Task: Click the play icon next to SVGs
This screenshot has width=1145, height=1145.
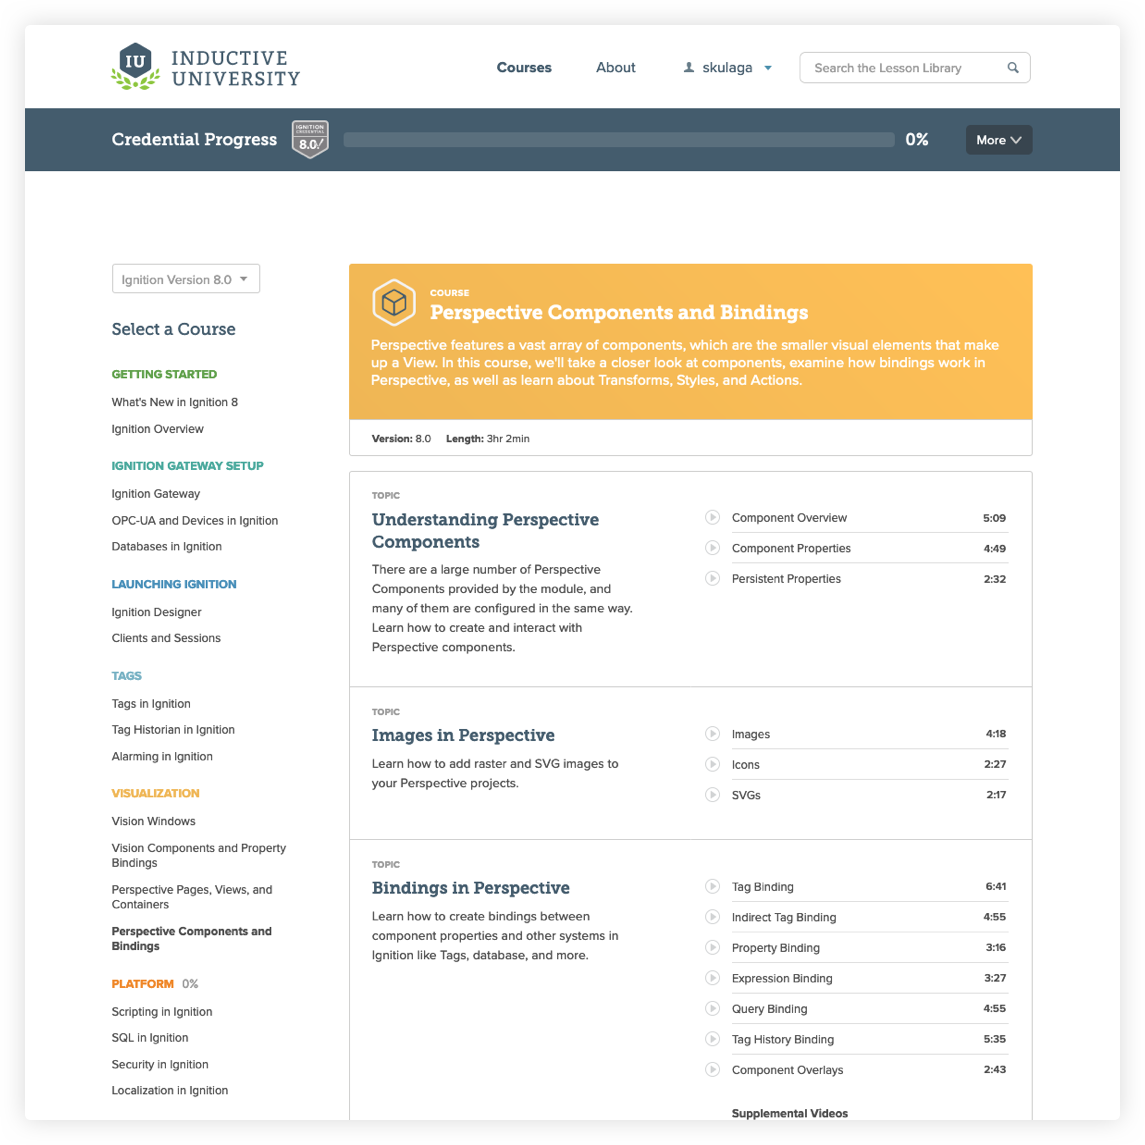Action: point(712,794)
